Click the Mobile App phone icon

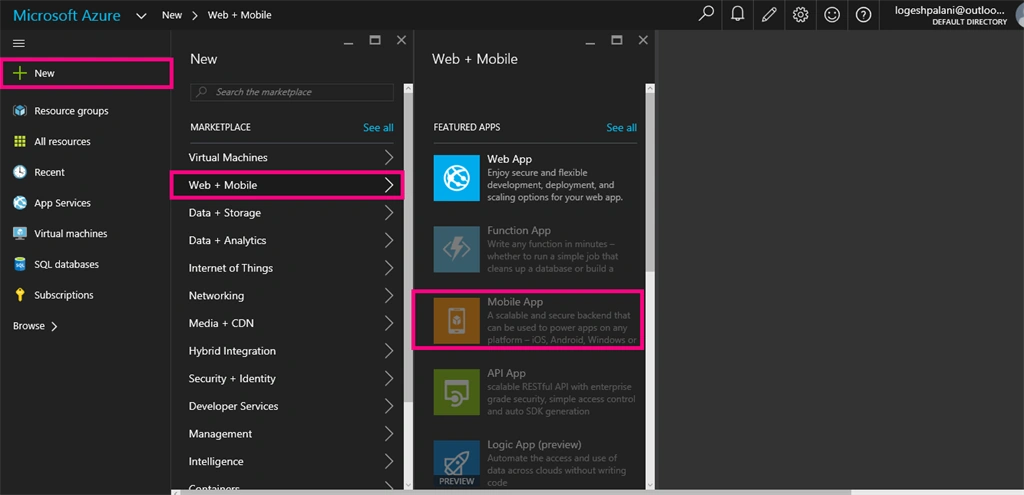(456, 321)
